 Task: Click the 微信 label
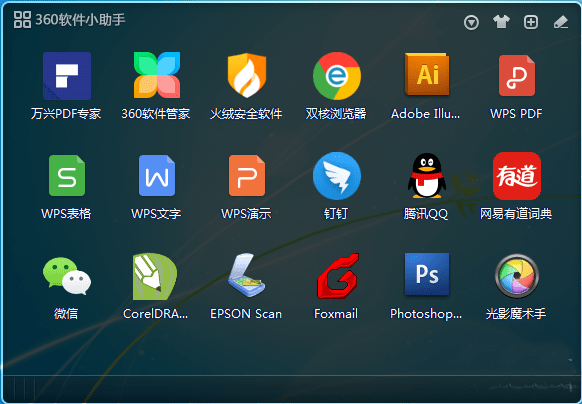(66, 314)
